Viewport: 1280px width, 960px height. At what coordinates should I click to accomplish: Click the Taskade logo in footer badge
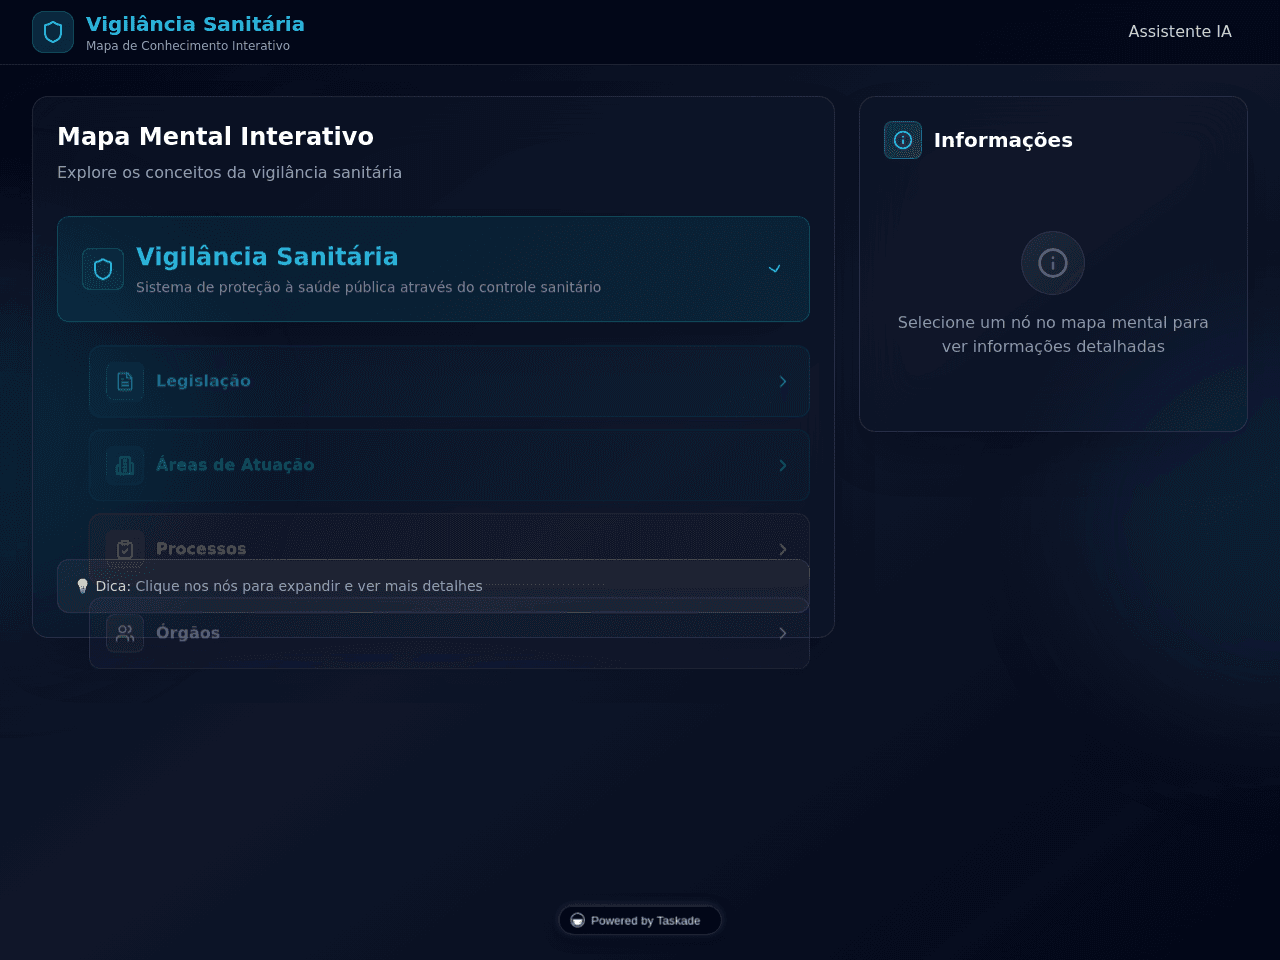click(x=577, y=920)
